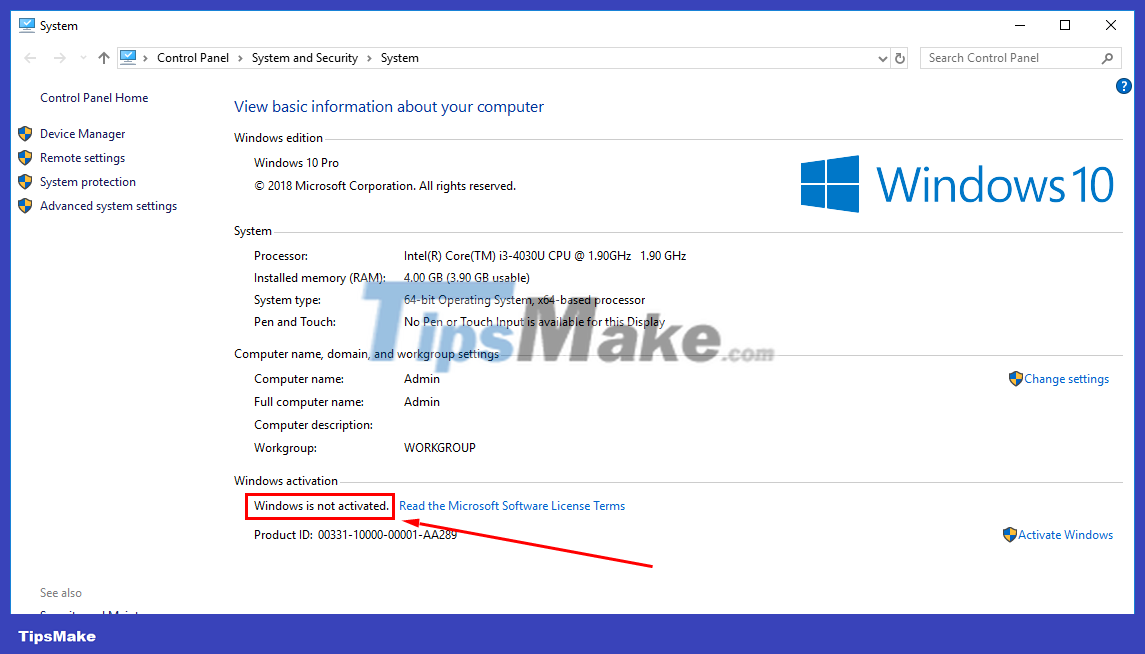Click the shield icon next to Activate Windows
1145x654 pixels.
[x=1010, y=534]
